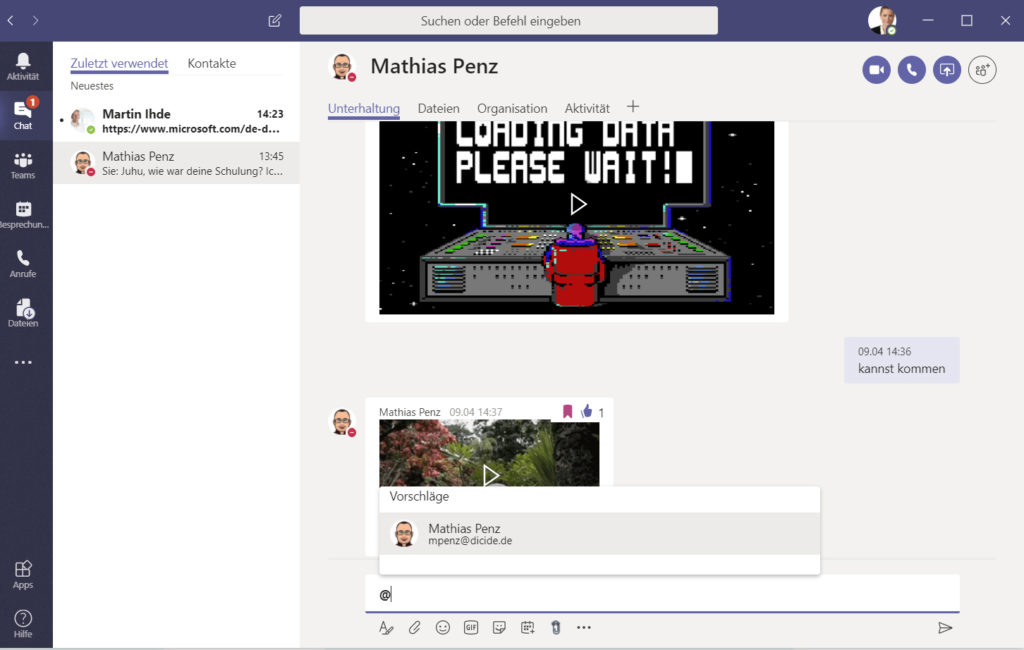The width and height of the screenshot is (1024, 650).
Task: Open the text formatting options
Action: coord(386,628)
